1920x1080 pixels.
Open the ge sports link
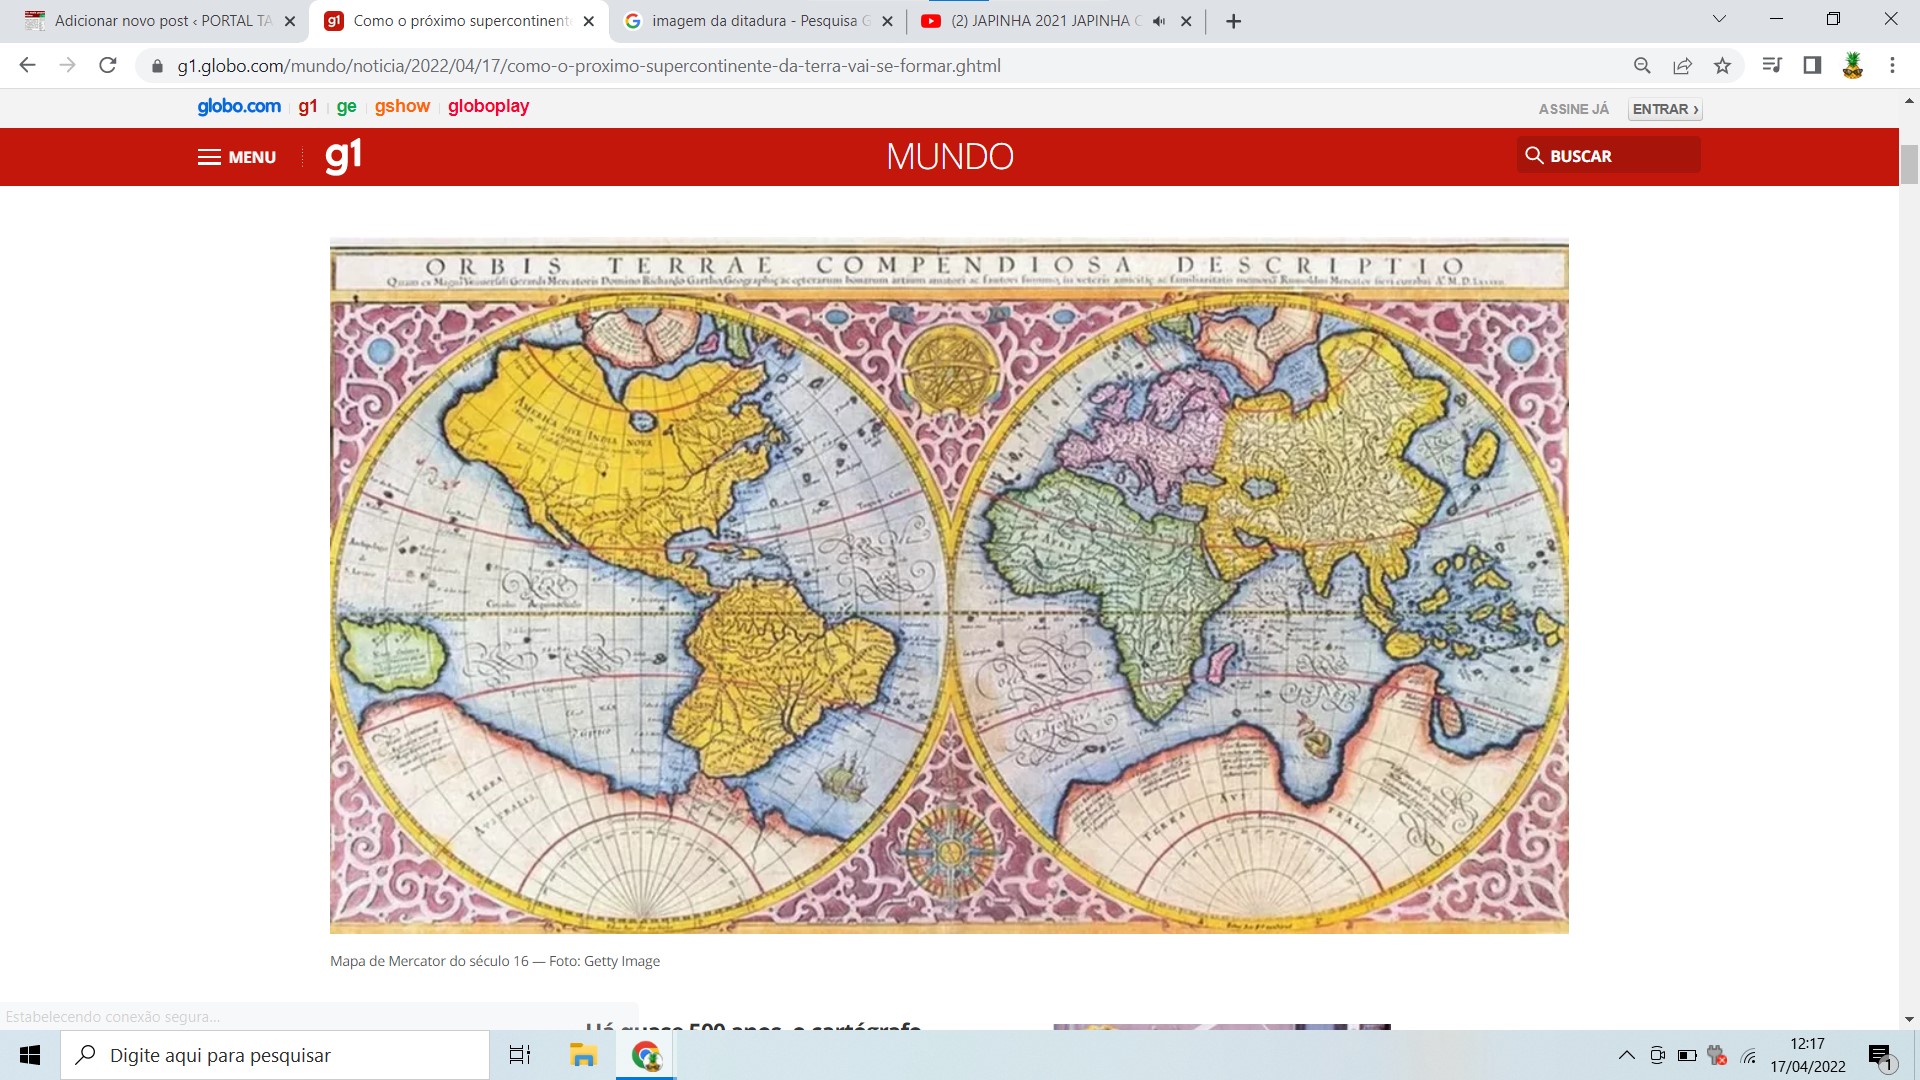click(x=347, y=106)
